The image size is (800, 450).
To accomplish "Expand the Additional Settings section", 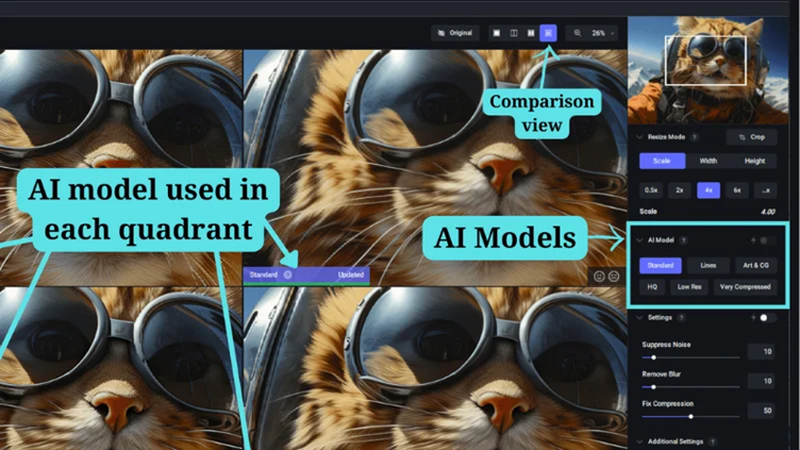I will [640, 442].
